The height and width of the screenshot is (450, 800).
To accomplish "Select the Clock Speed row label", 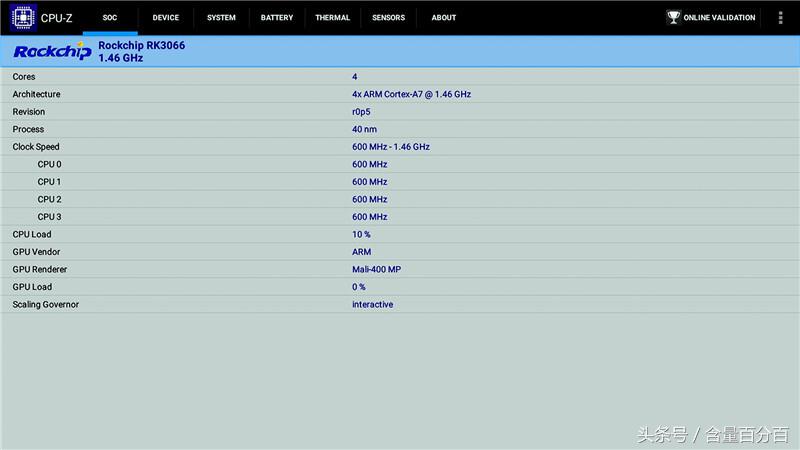I will 36,147.
